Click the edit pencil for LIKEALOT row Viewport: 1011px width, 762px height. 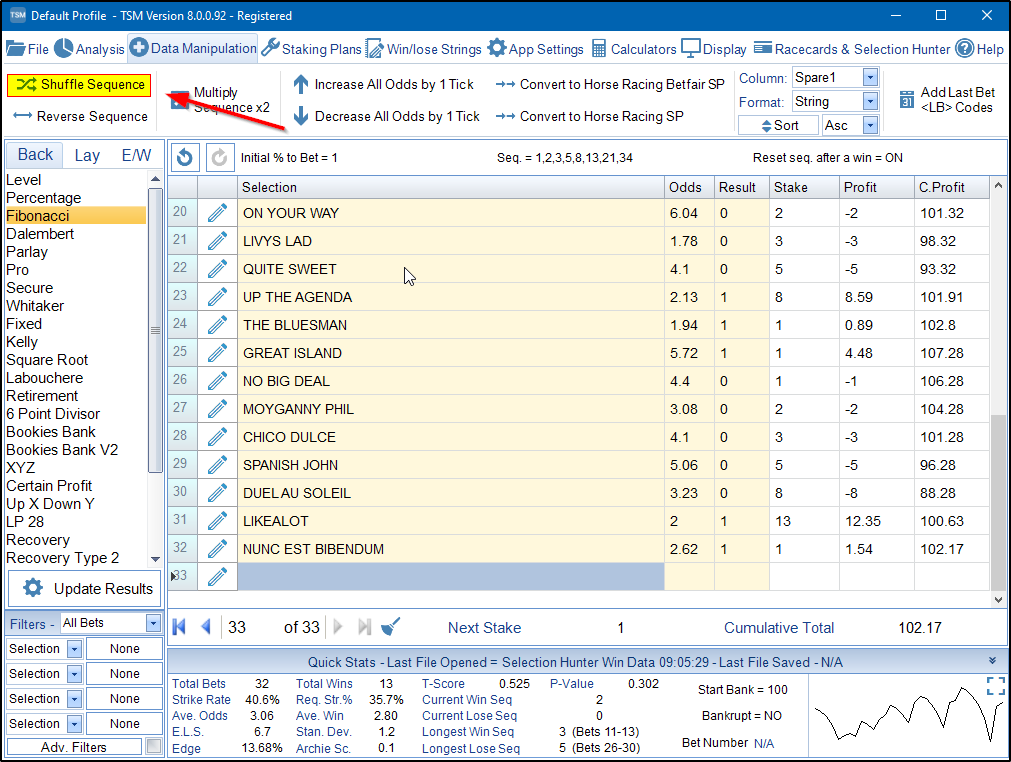click(217, 521)
